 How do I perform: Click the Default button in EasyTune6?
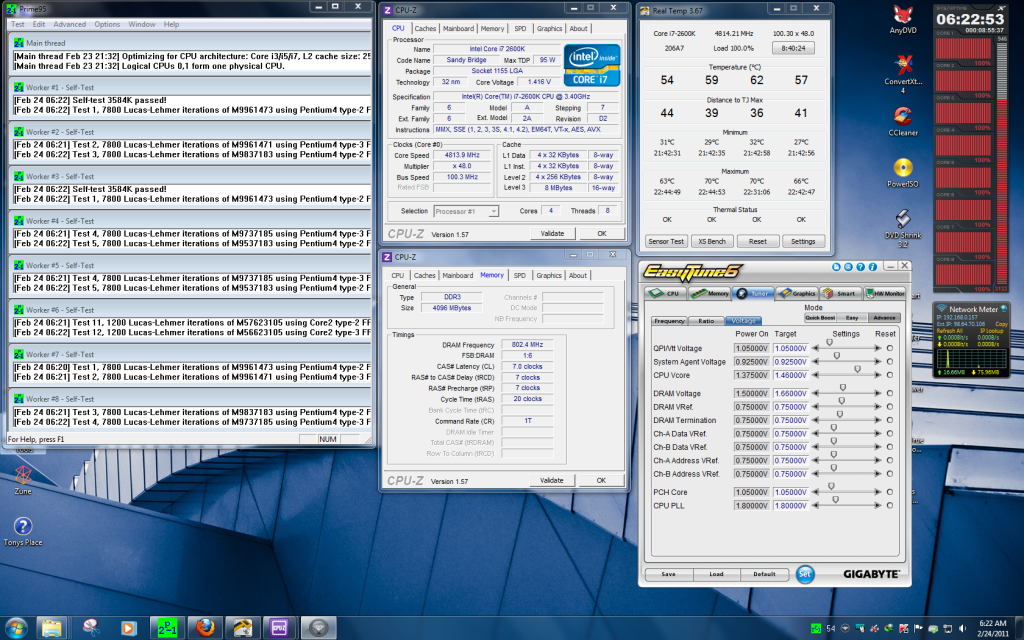click(764, 574)
